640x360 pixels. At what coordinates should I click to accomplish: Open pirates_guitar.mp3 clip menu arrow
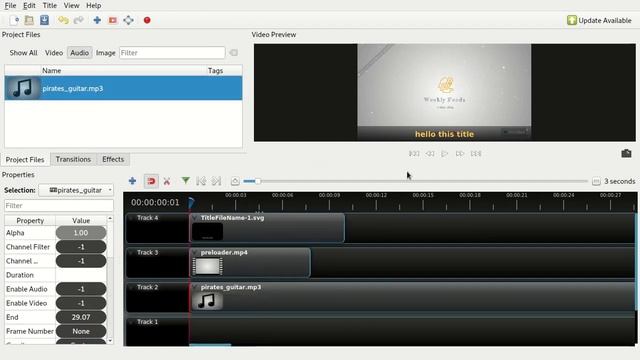[195, 287]
